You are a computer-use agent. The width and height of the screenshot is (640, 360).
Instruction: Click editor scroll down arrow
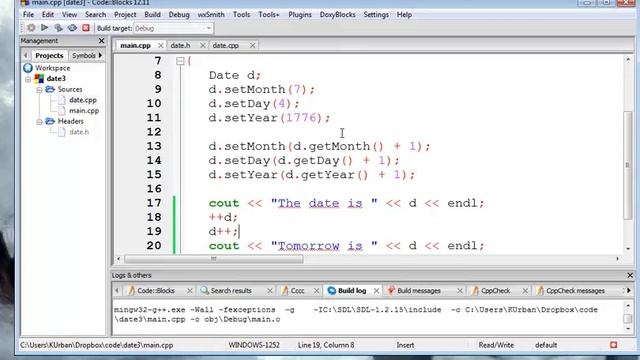pos(628,249)
